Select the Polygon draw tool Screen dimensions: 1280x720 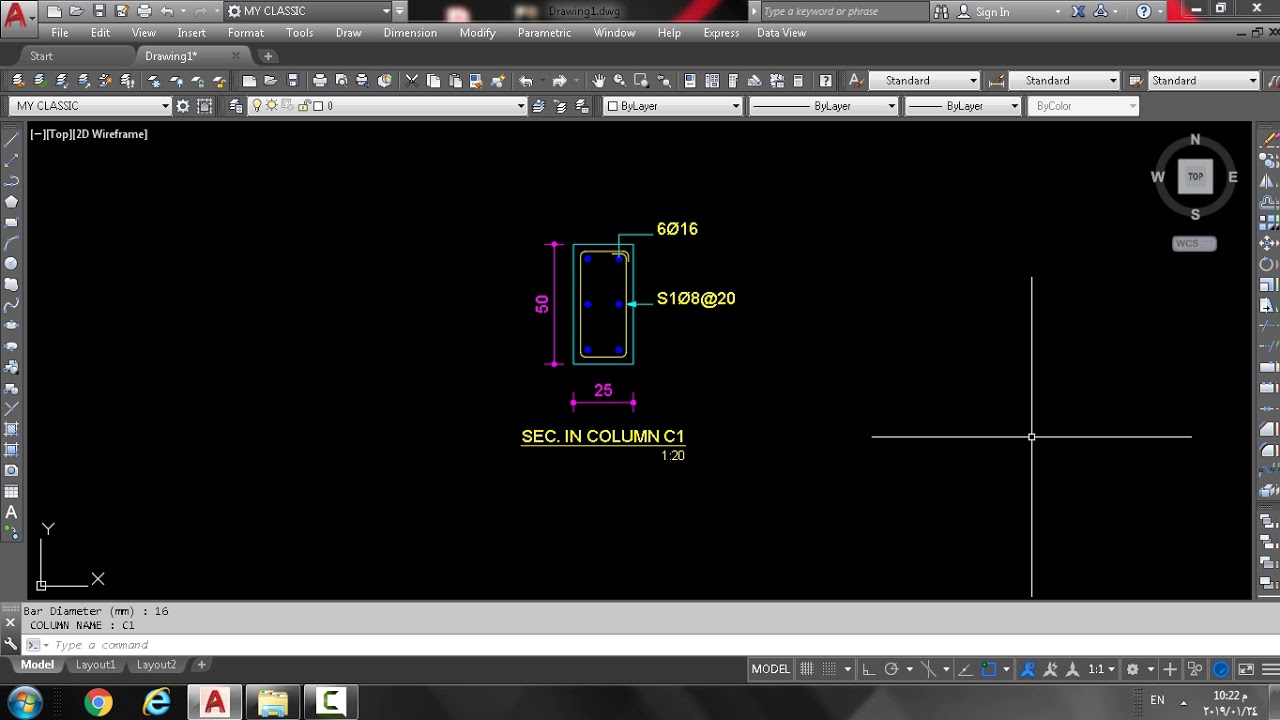[x=12, y=201]
